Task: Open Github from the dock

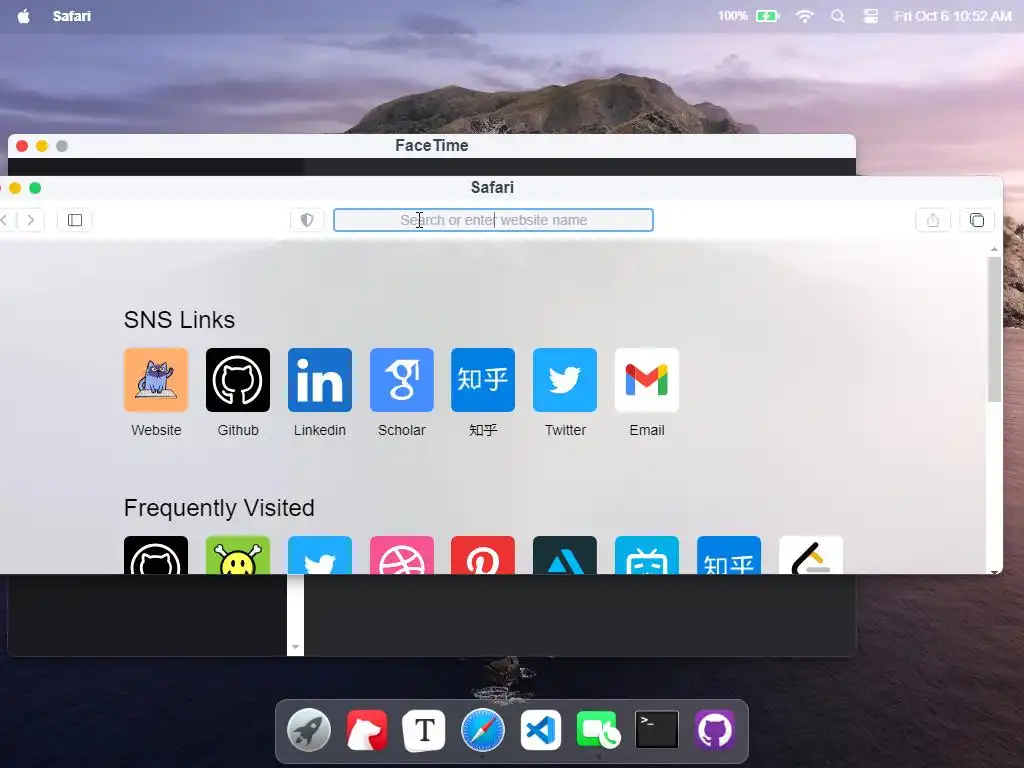Action: 714,730
